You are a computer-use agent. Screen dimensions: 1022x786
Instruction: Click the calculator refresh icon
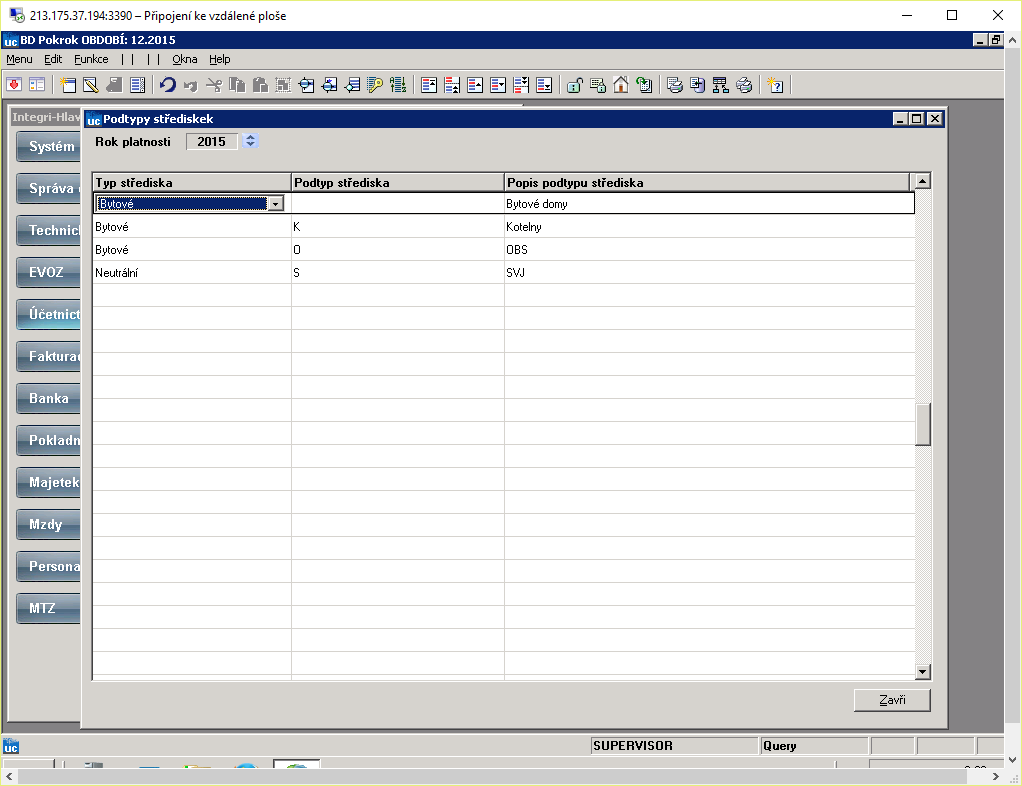coord(644,85)
